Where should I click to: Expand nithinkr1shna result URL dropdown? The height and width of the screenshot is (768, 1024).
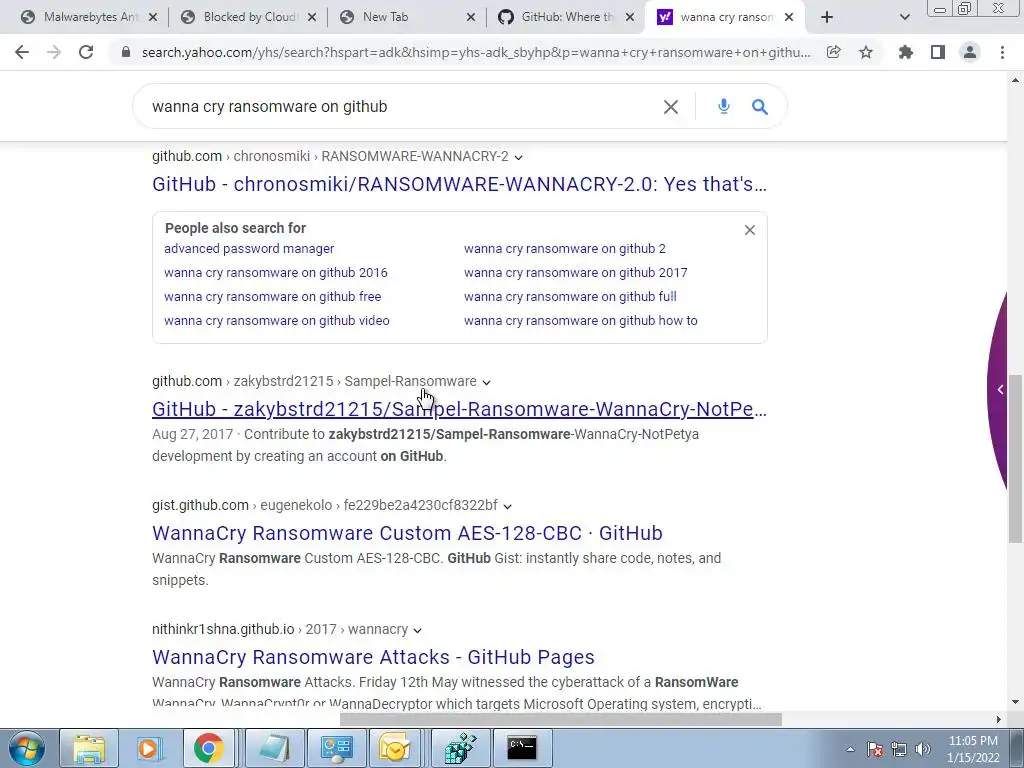pos(417,630)
